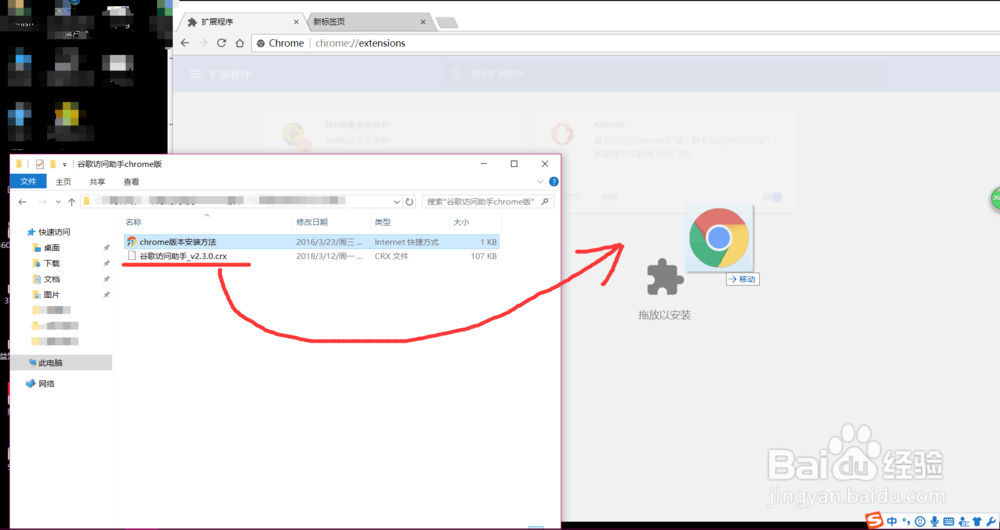Go back in File Explorer

pyautogui.click(x=22, y=202)
